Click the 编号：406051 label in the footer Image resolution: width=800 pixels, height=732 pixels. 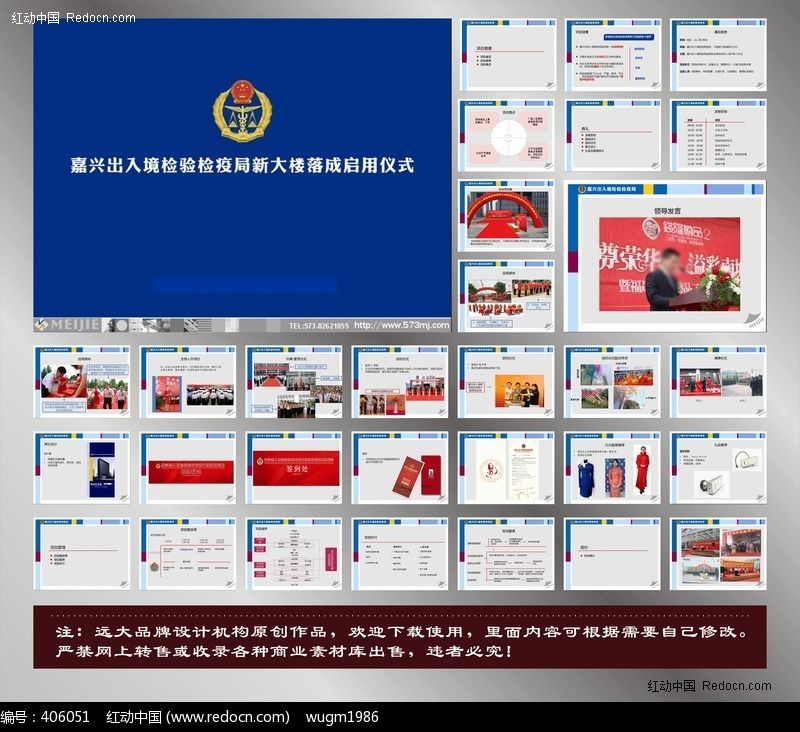[45, 717]
